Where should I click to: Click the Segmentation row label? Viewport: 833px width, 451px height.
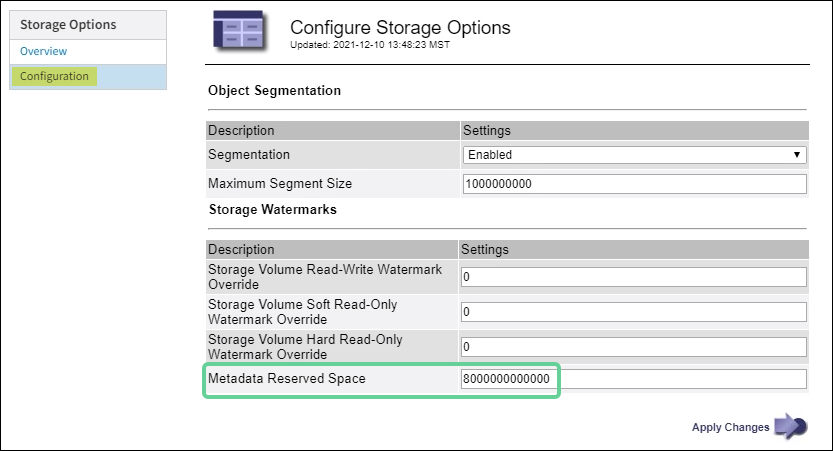249,155
